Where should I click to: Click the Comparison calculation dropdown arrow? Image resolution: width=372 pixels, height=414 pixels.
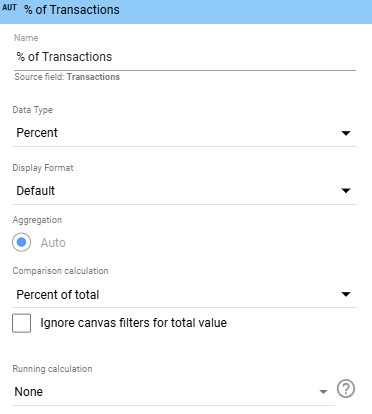pyautogui.click(x=346, y=294)
